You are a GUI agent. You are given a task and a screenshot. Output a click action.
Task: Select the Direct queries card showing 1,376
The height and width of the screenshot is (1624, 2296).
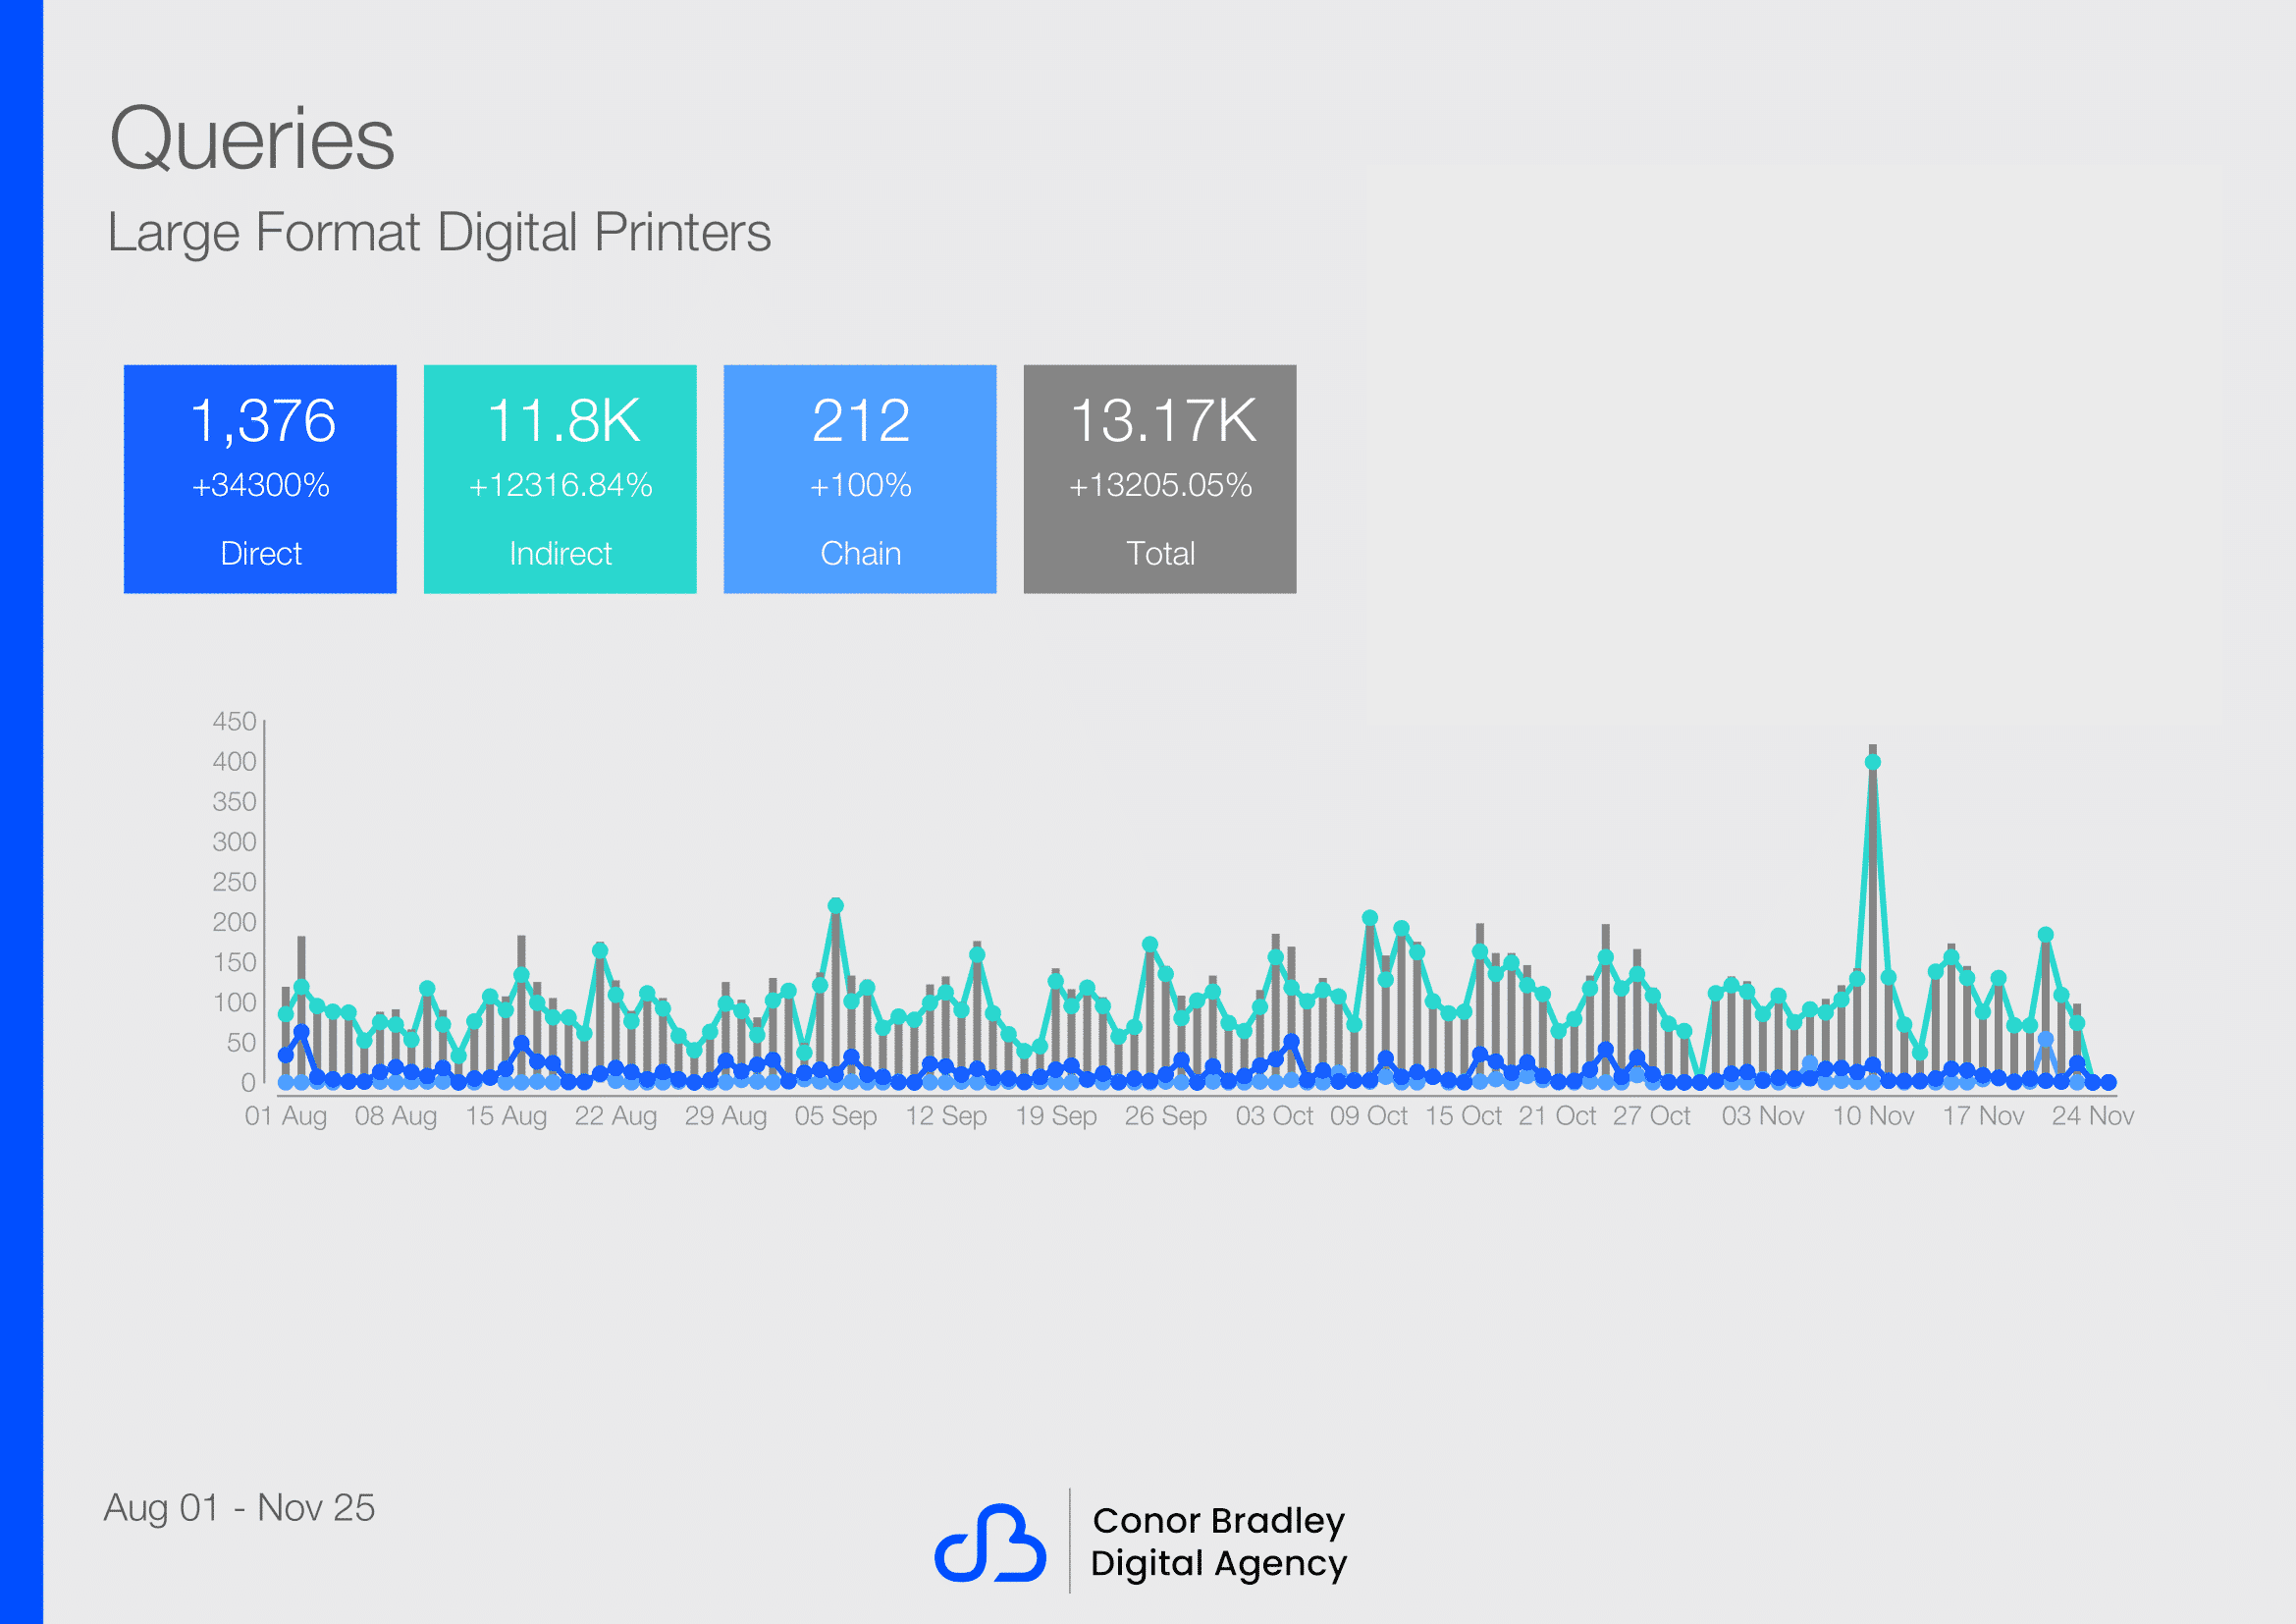[260, 479]
